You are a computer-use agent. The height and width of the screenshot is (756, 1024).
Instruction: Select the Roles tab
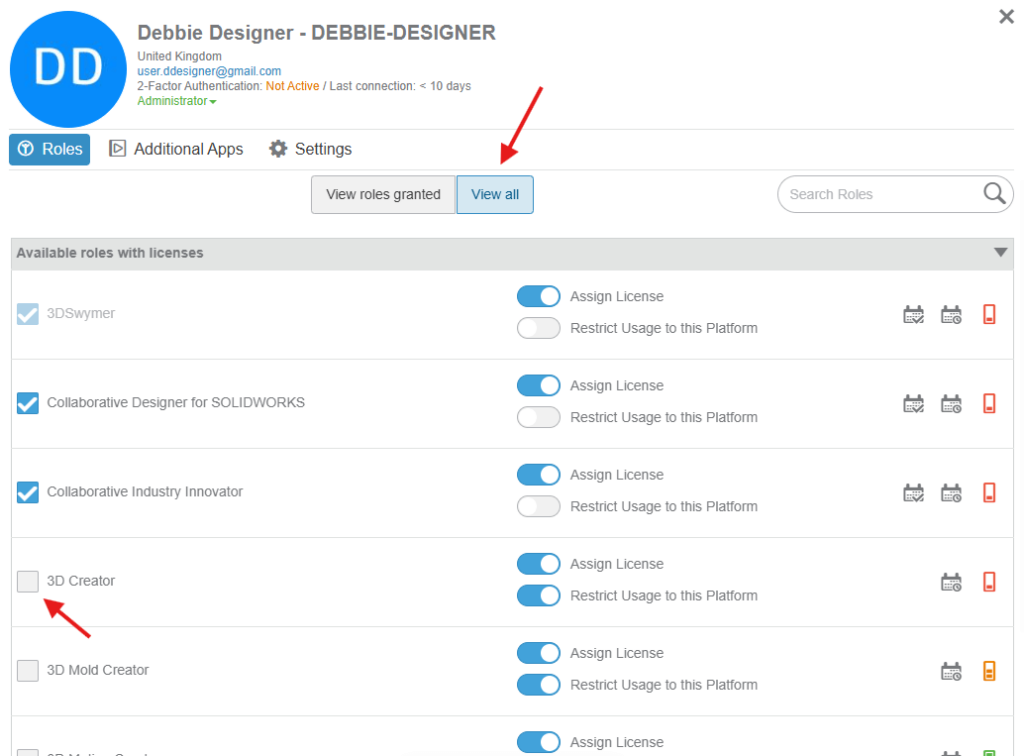49,148
